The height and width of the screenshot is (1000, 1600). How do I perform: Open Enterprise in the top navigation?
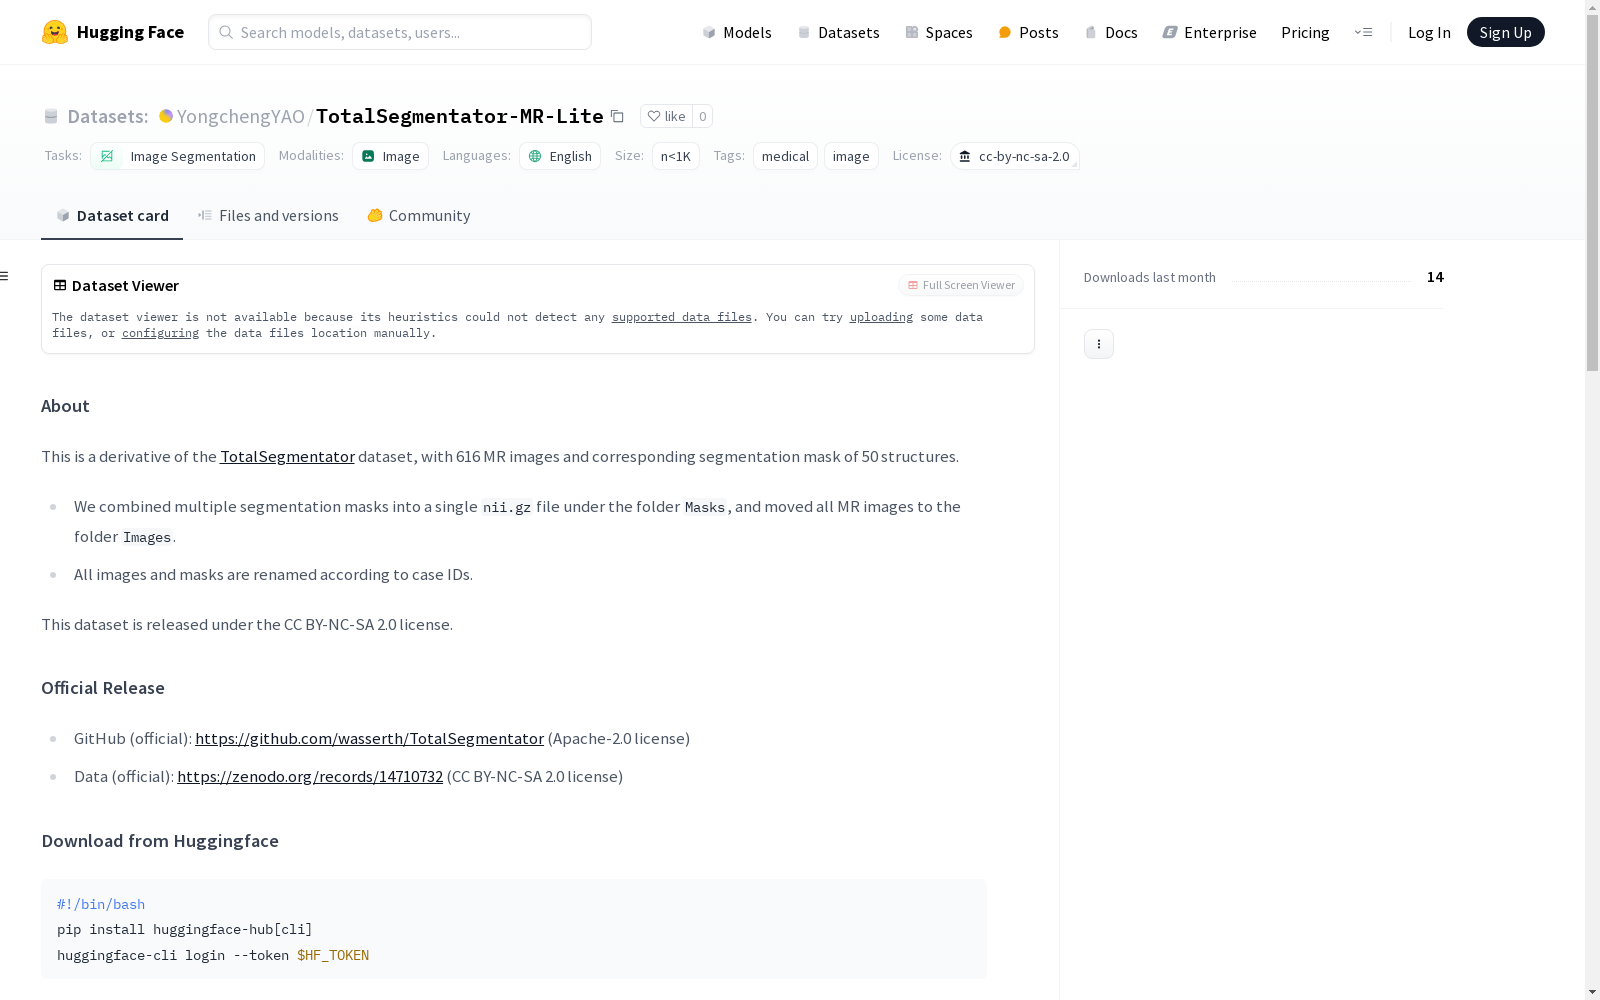coord(1209,32)
